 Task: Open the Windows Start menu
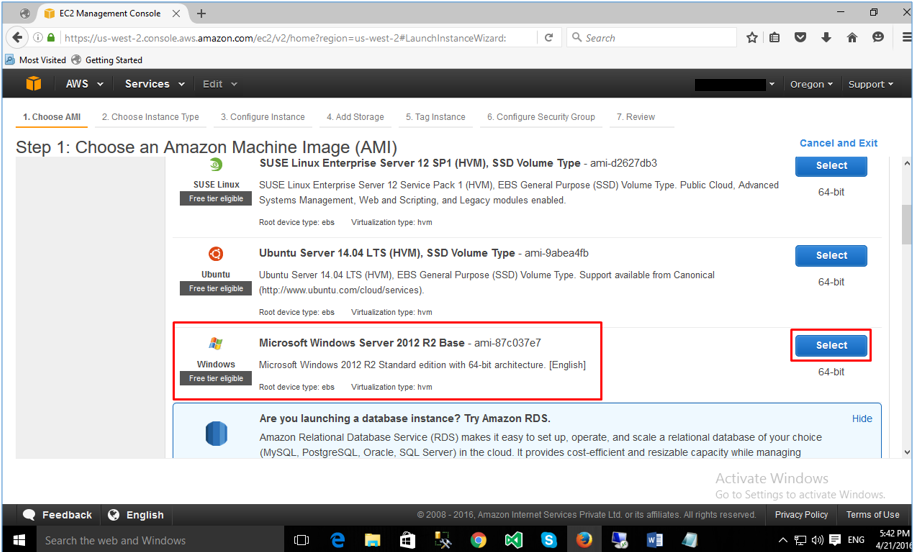[x=17, y=540]
